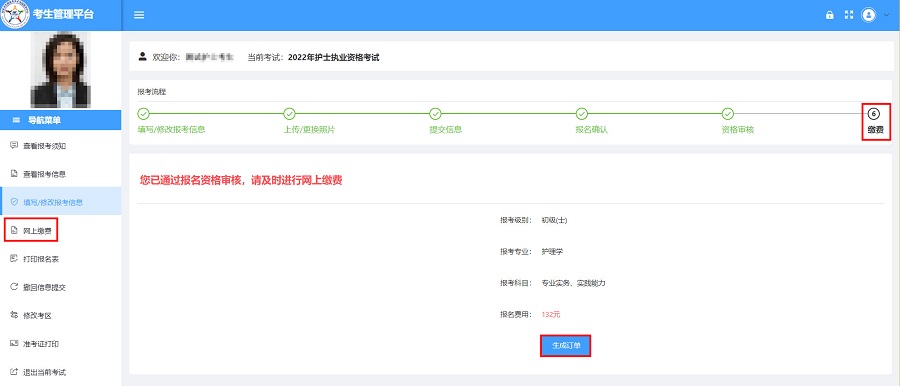Screen dimensions: 900x386
Task: Toggle the hamburger sidebar collapse icon
Action: [x=139, y=15]
